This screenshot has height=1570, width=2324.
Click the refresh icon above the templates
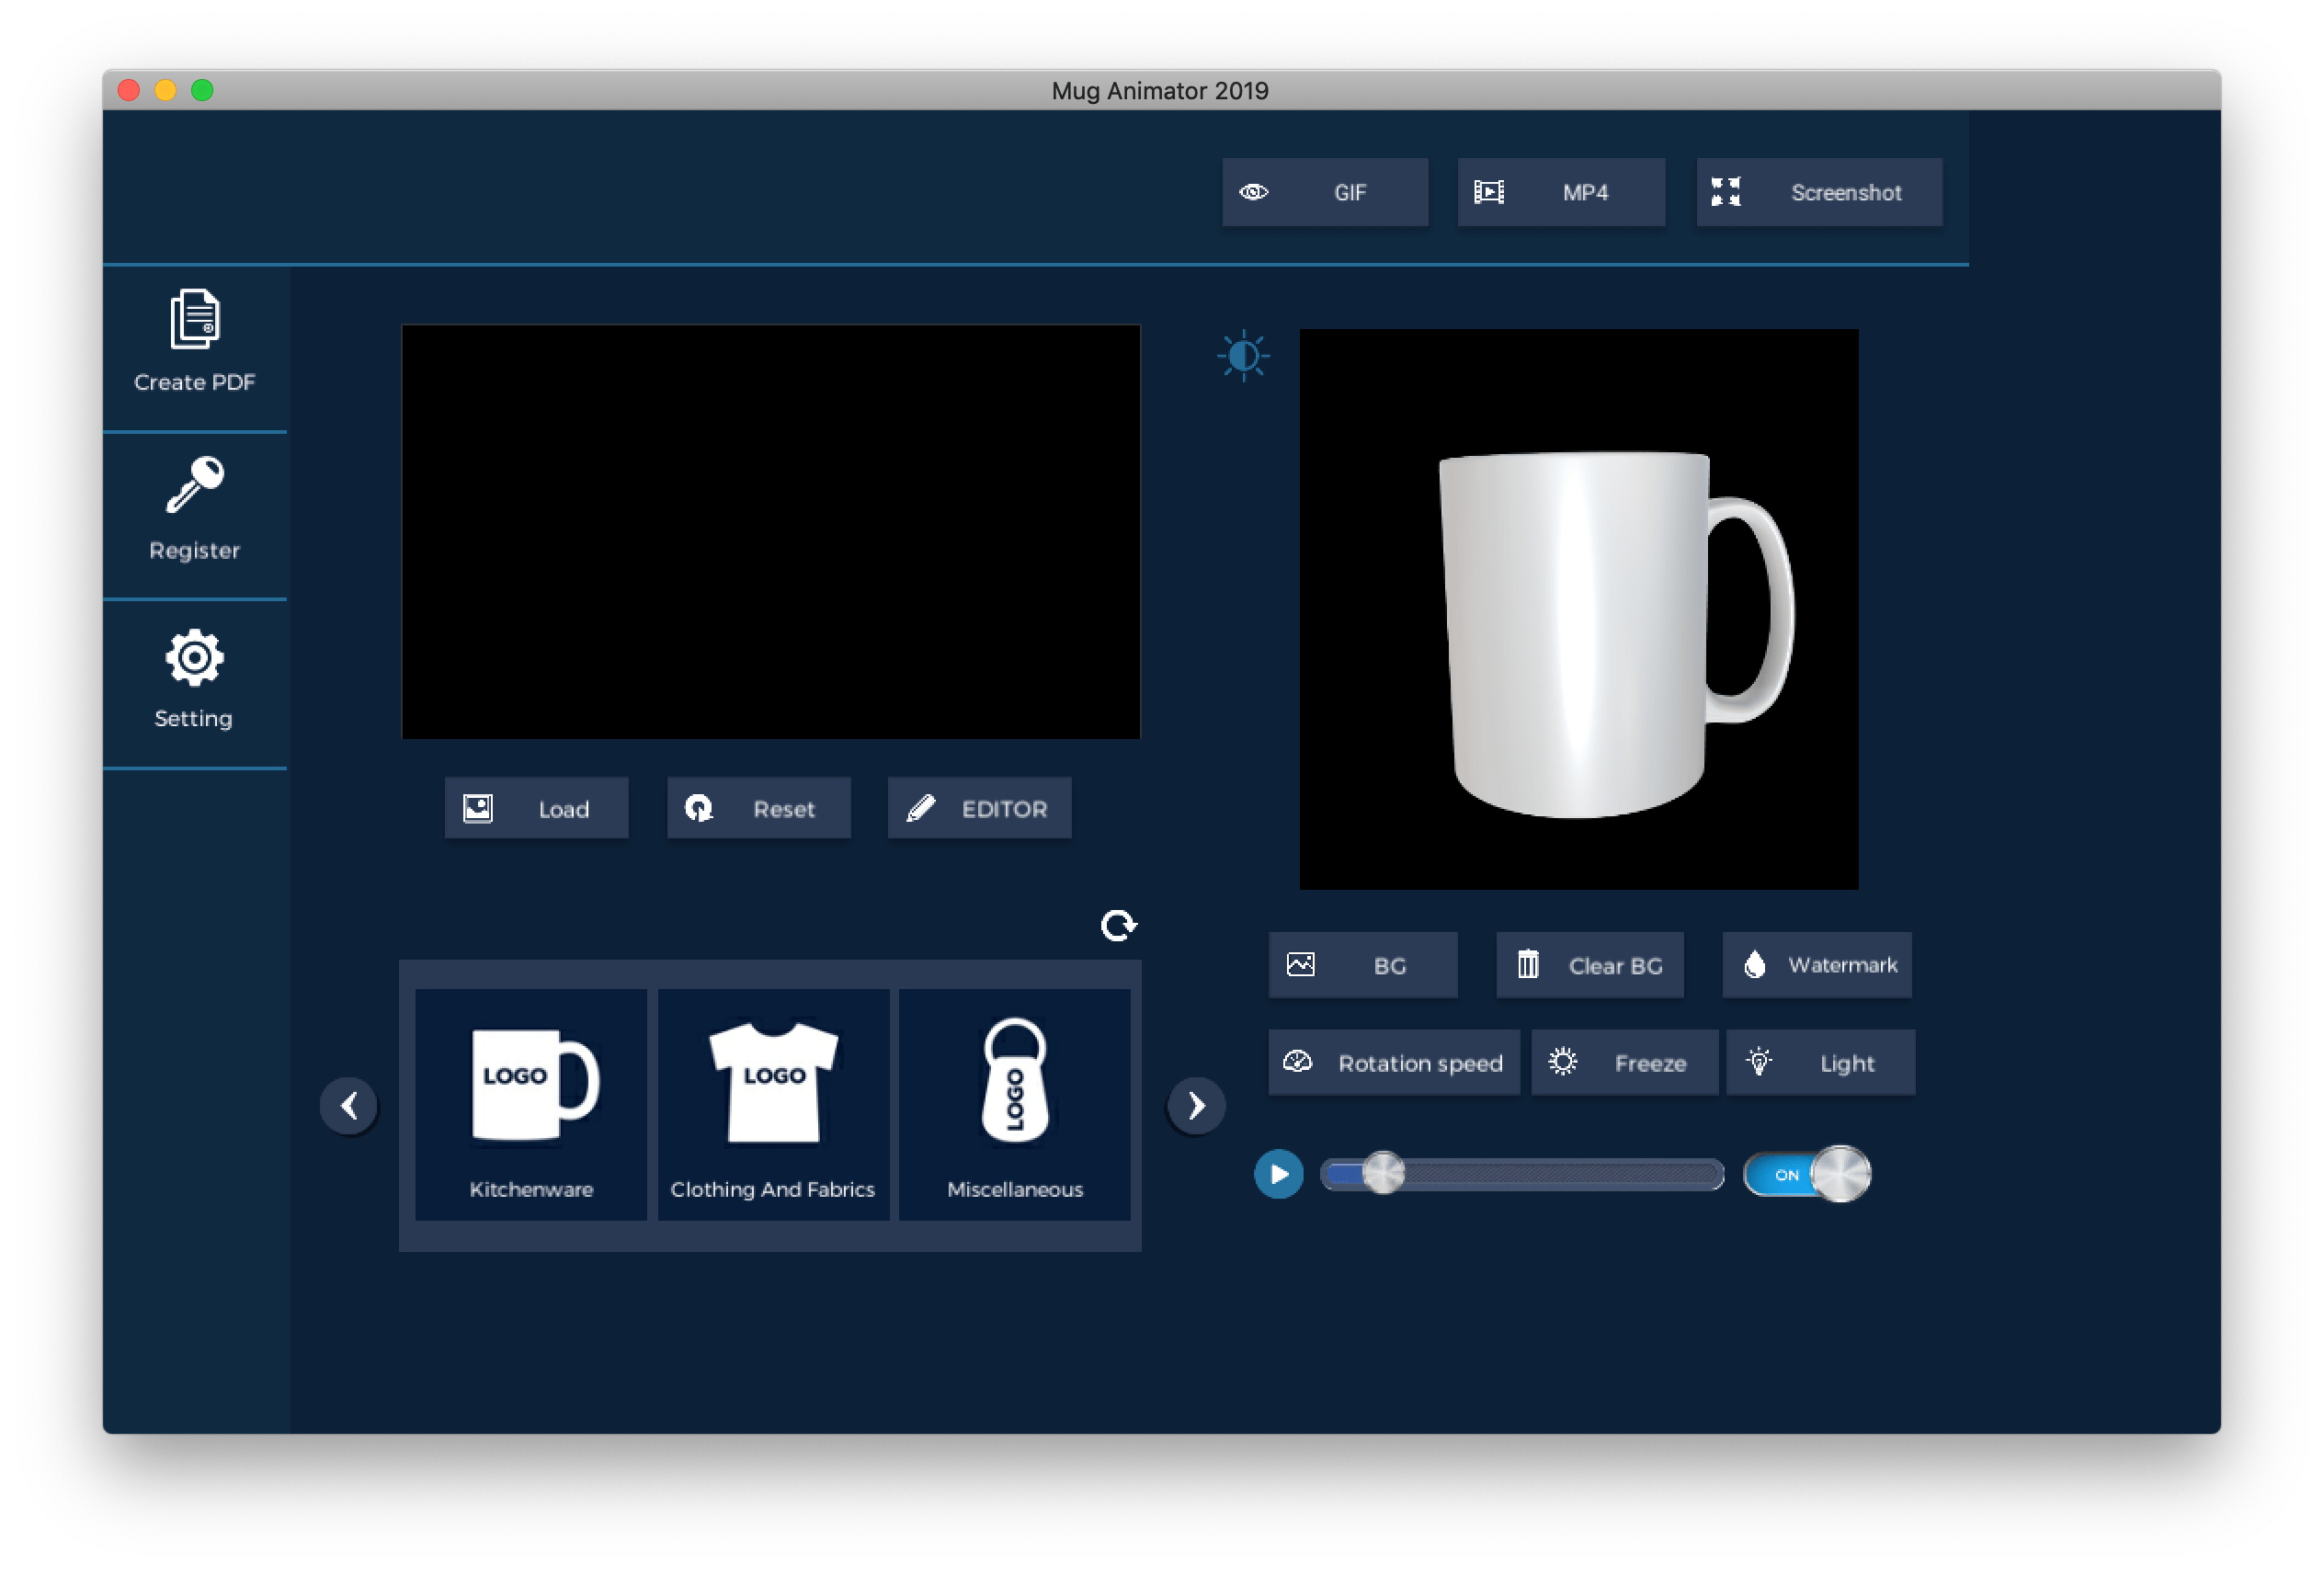click(x=1118, y=925)
